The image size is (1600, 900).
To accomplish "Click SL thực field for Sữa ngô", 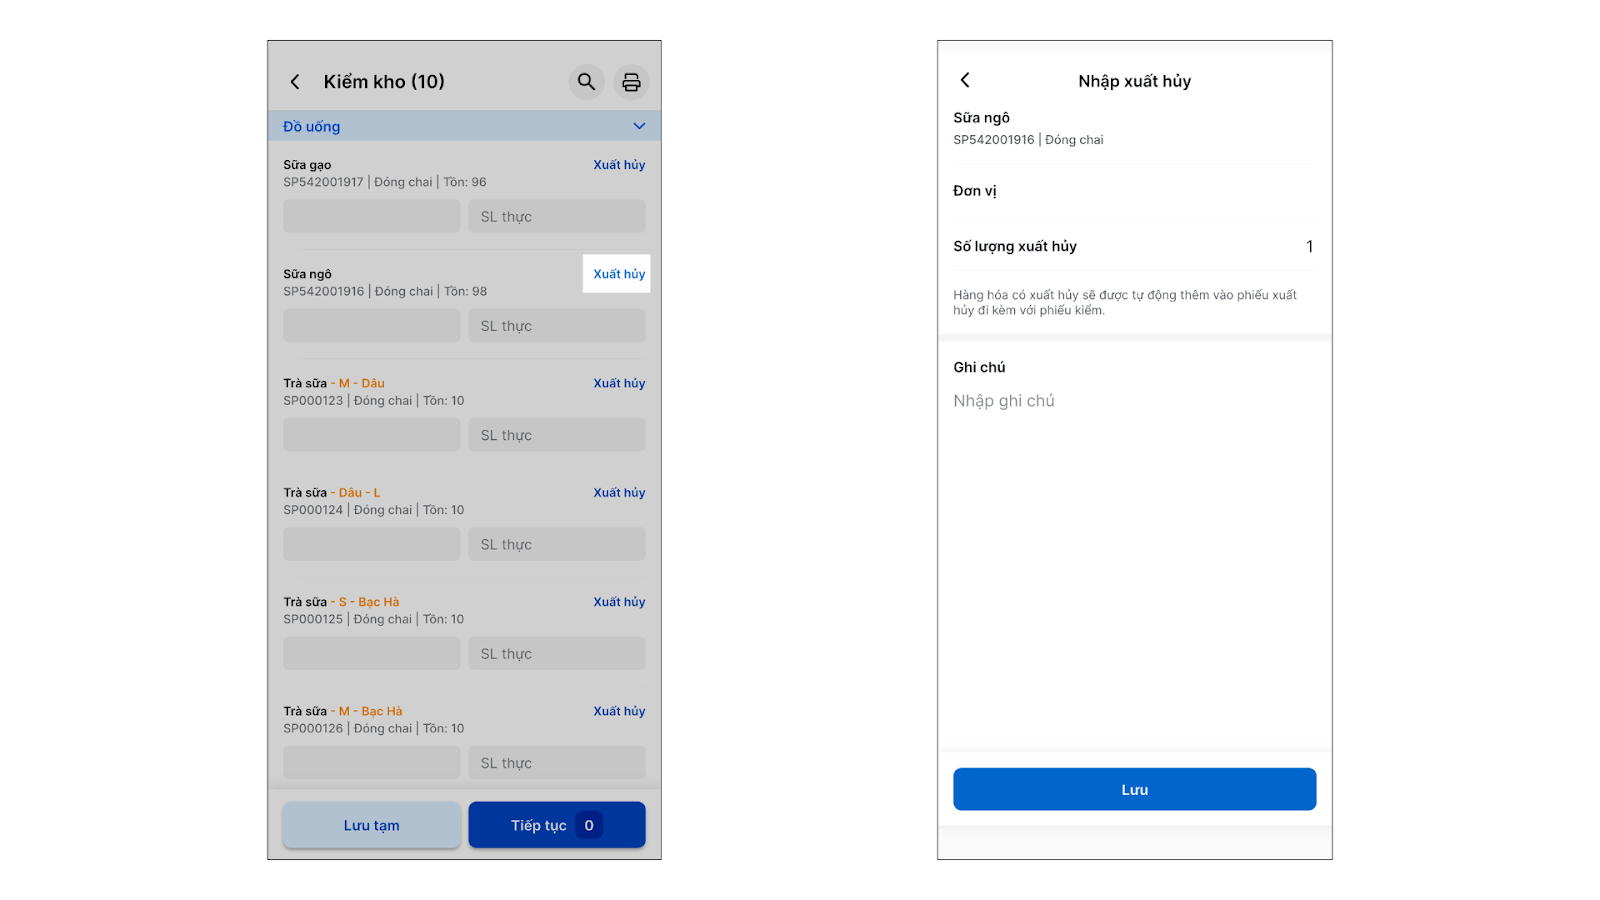I will (556, 326).
